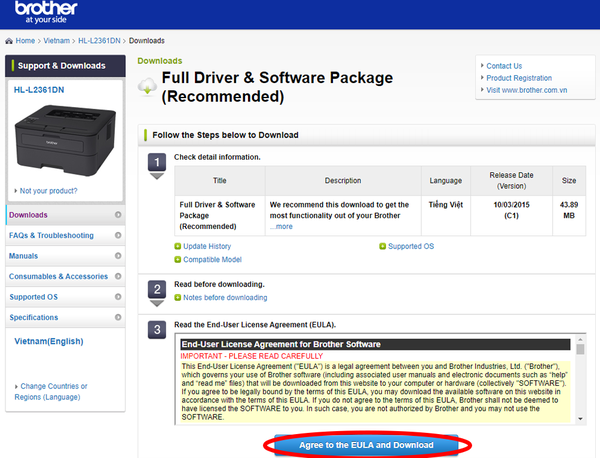
Task: Click the arrow icon beside Consumables & Accessories
Action: (118, 276)
